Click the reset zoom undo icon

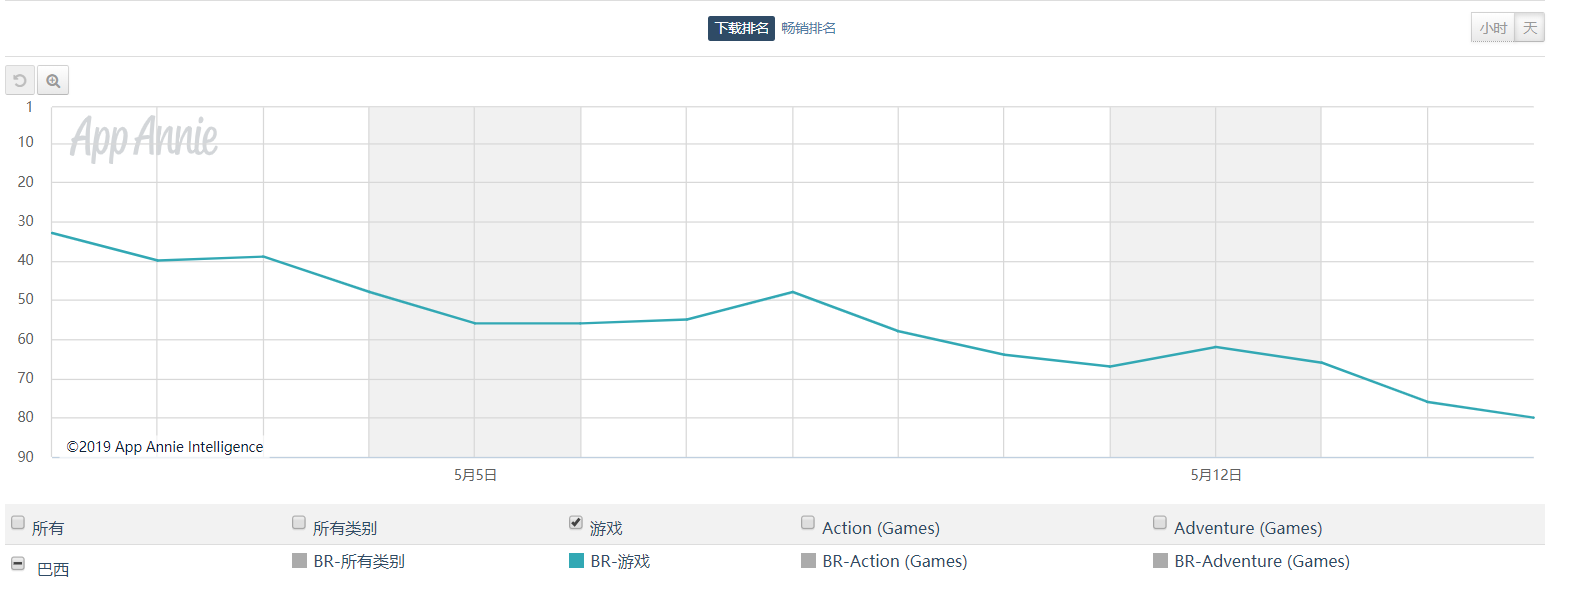tap(20, 80)
